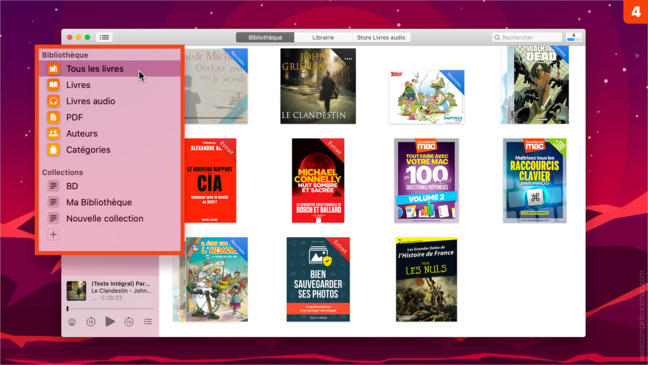
Task: Open Le Nouveau Rapport de la CIA book
Action: pyautogui.click(x=210, y=181)
